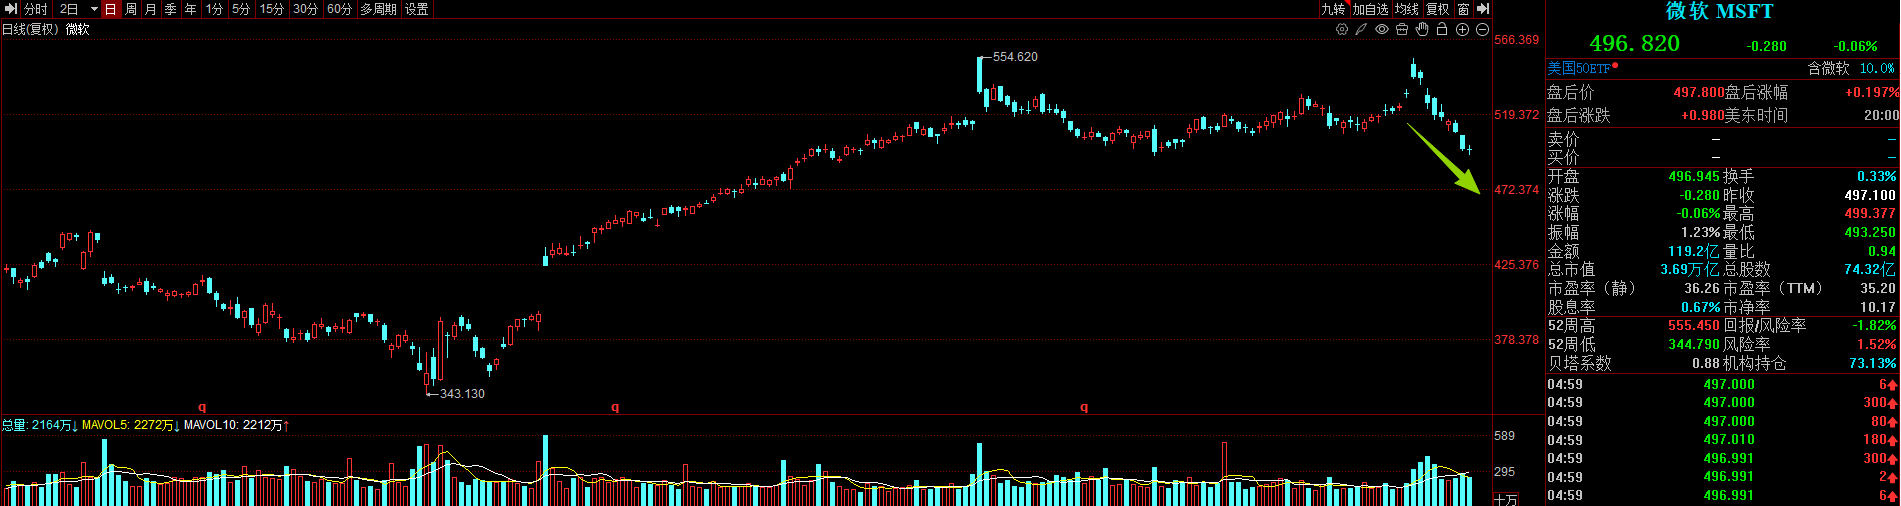Open the 窗 window layout button
Viewport: 1901px width, 506px height.
pos(1463,9)
